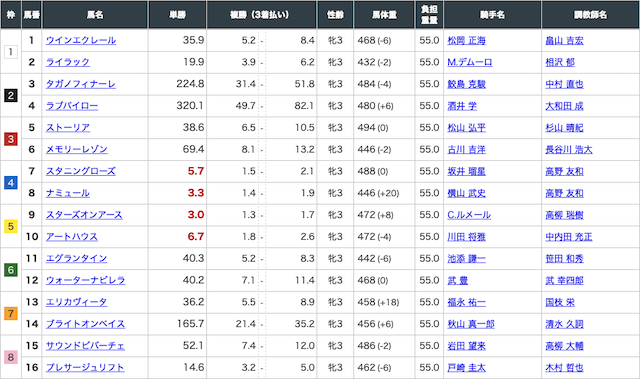Open horse link サウンドビバーチェ

coord(85,346)
